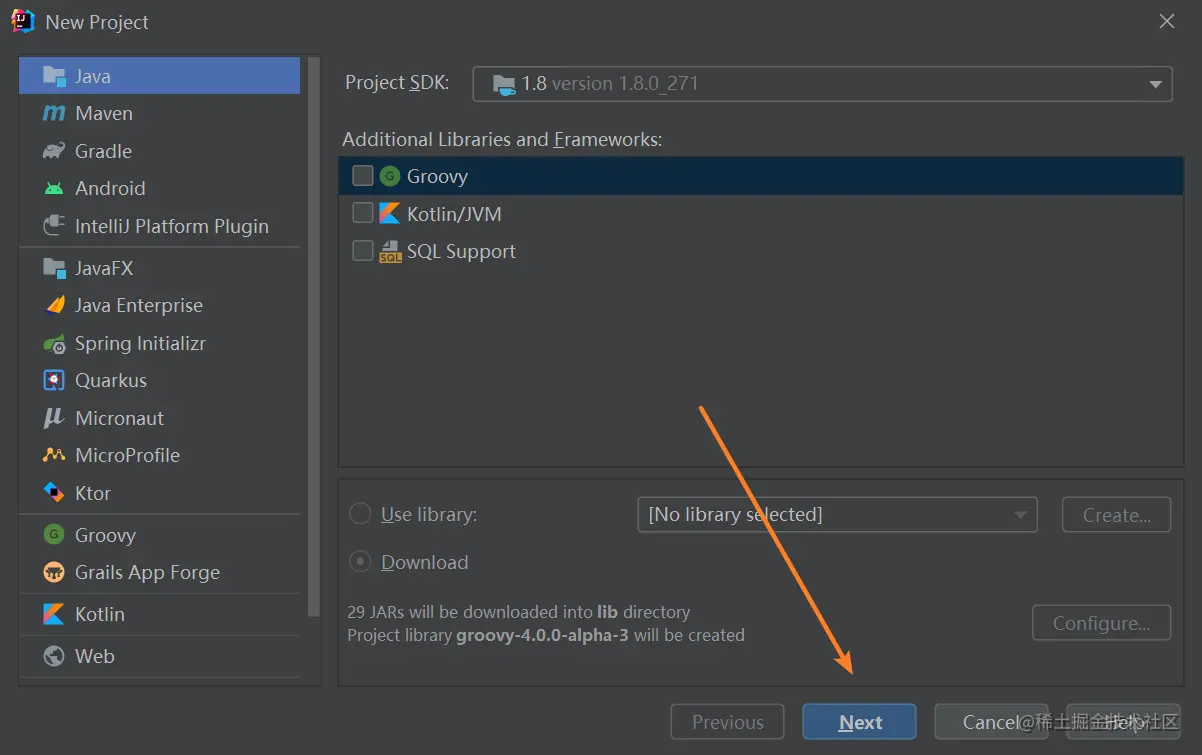Click the MicroProfile icon
The image size is (1202, 755).
tap(54, 455)
